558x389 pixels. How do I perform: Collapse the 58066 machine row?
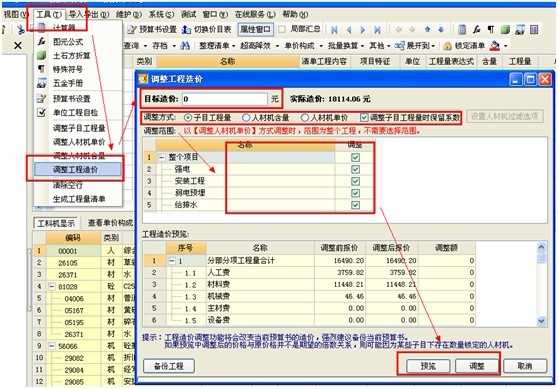coord(52,346)
